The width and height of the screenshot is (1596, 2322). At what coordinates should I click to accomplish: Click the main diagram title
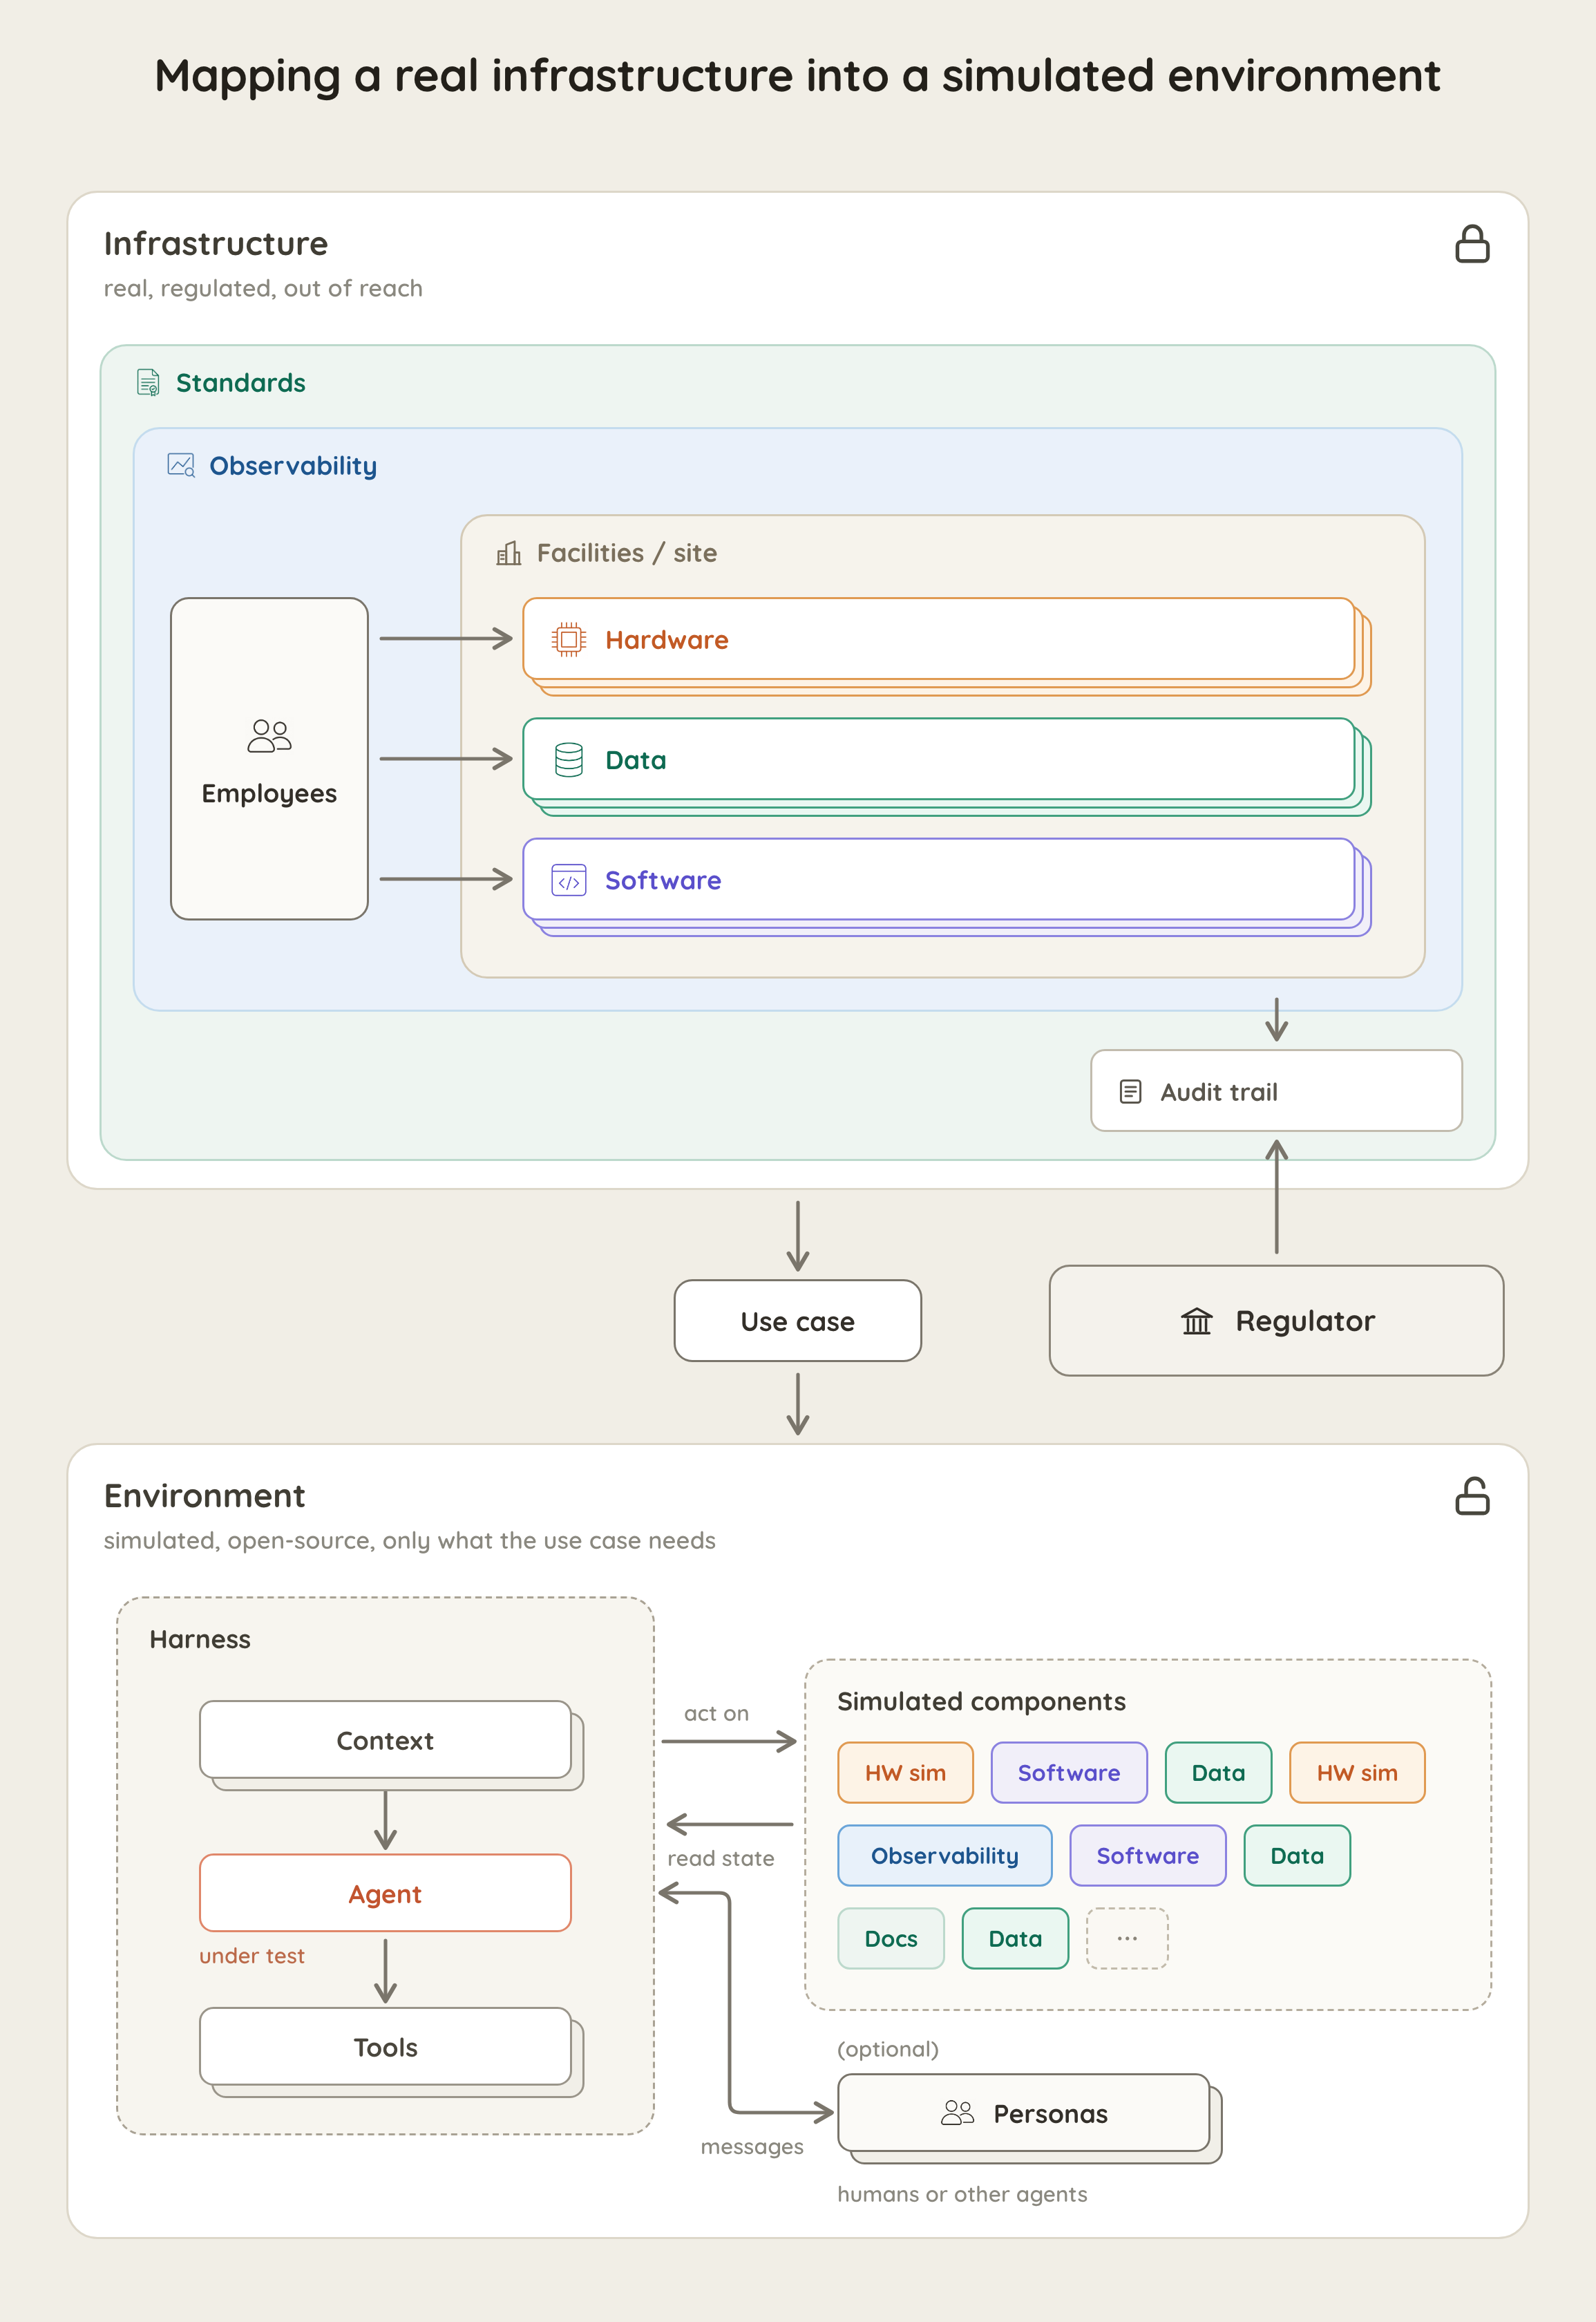point(797,76)
